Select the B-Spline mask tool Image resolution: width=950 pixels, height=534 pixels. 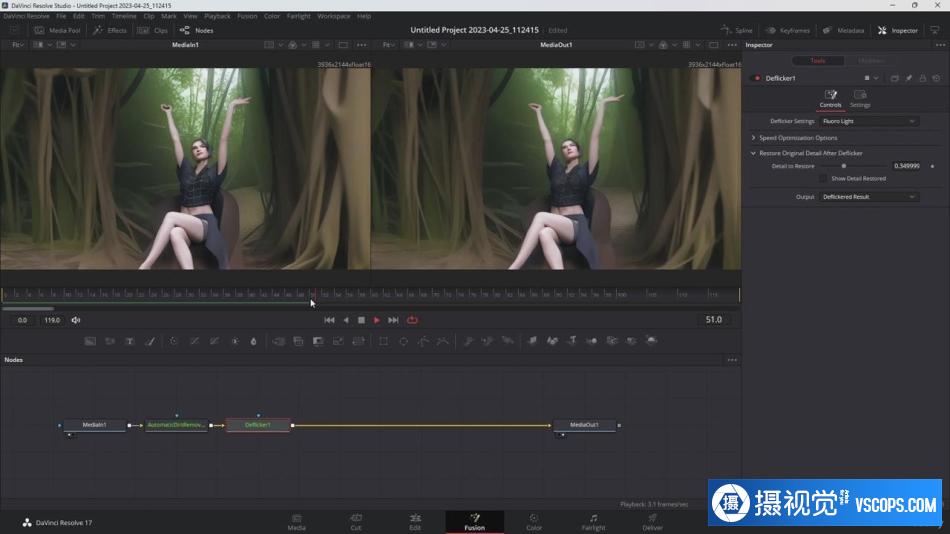tap(443, 341)
